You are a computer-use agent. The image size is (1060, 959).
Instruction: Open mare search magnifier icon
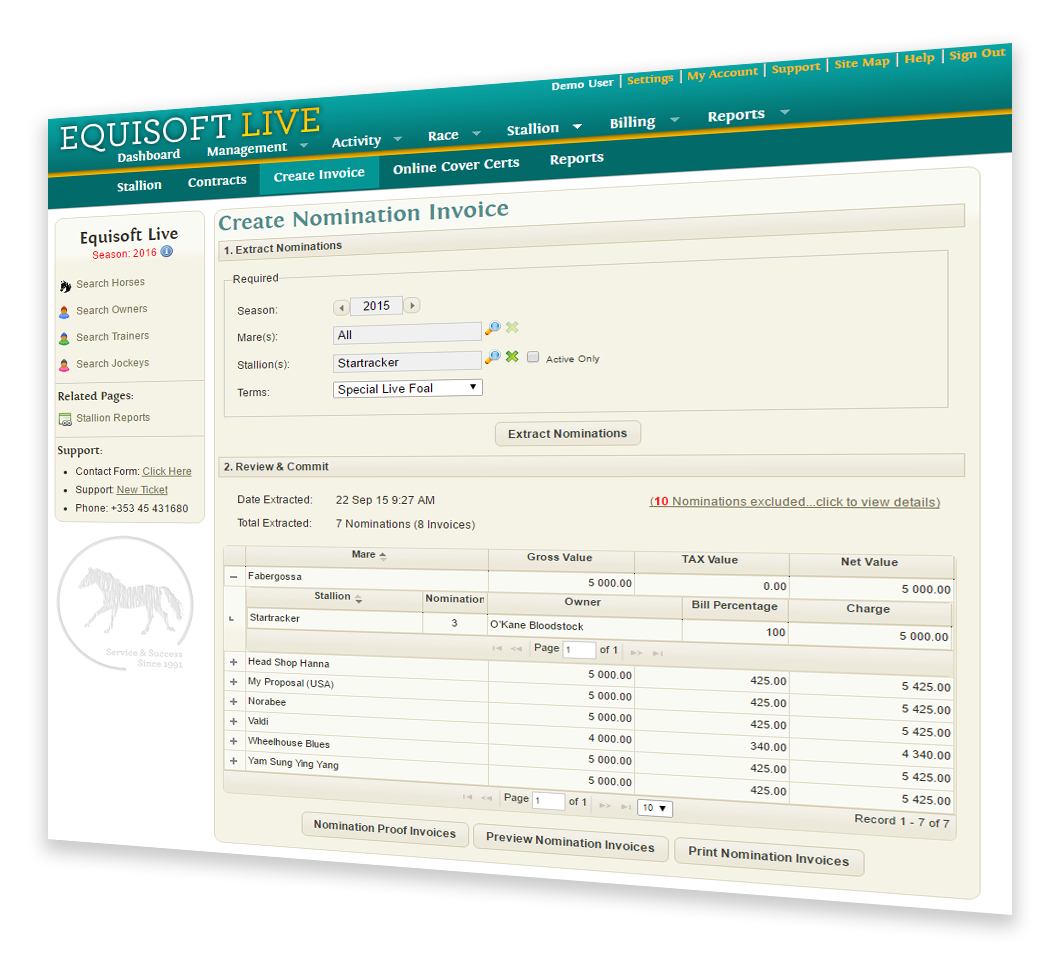(493, 328)
